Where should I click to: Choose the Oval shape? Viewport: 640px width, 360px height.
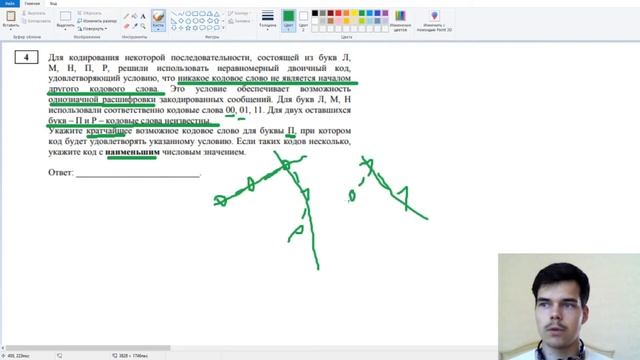coord(188,13)
